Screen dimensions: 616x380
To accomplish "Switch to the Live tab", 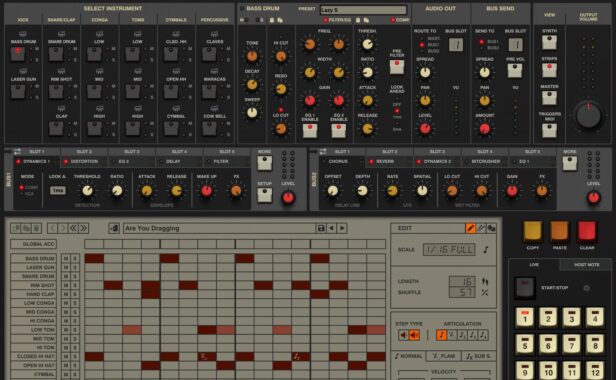I will (534, 265).
